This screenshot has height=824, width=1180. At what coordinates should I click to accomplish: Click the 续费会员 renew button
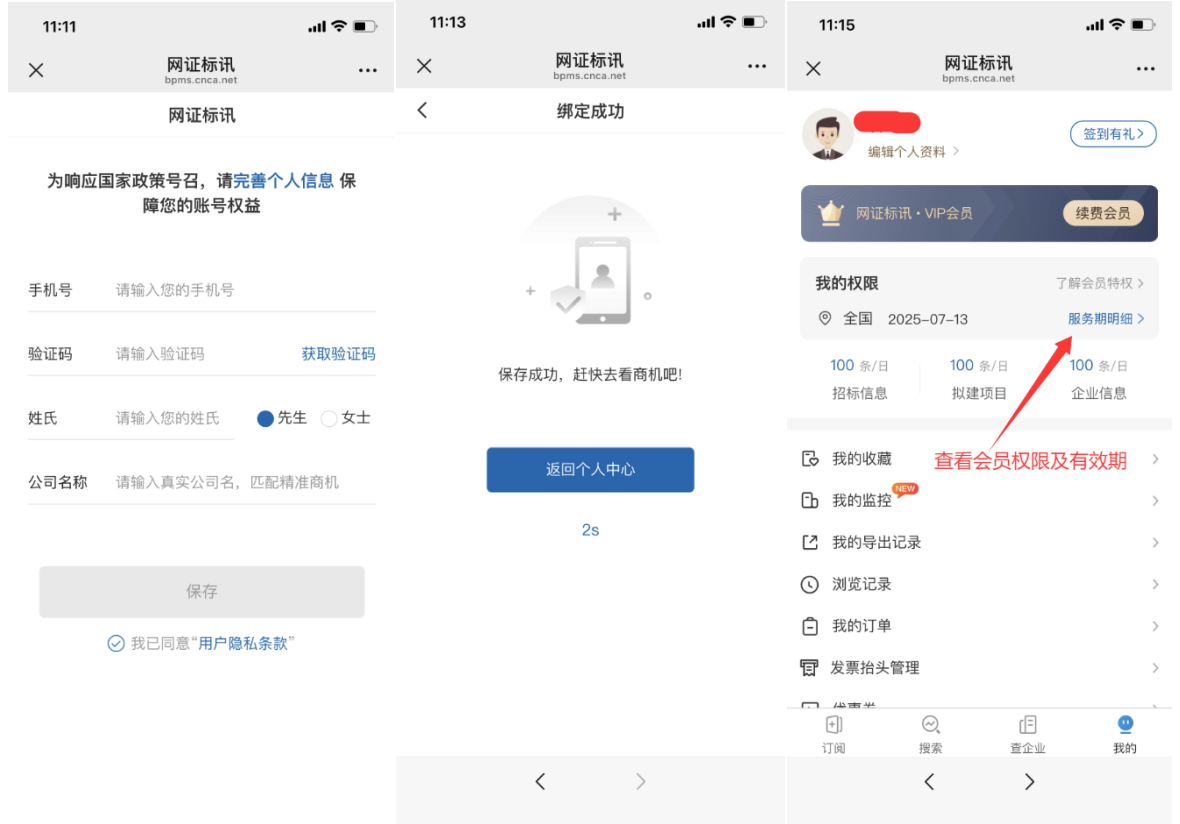[x=1102, y=213]
